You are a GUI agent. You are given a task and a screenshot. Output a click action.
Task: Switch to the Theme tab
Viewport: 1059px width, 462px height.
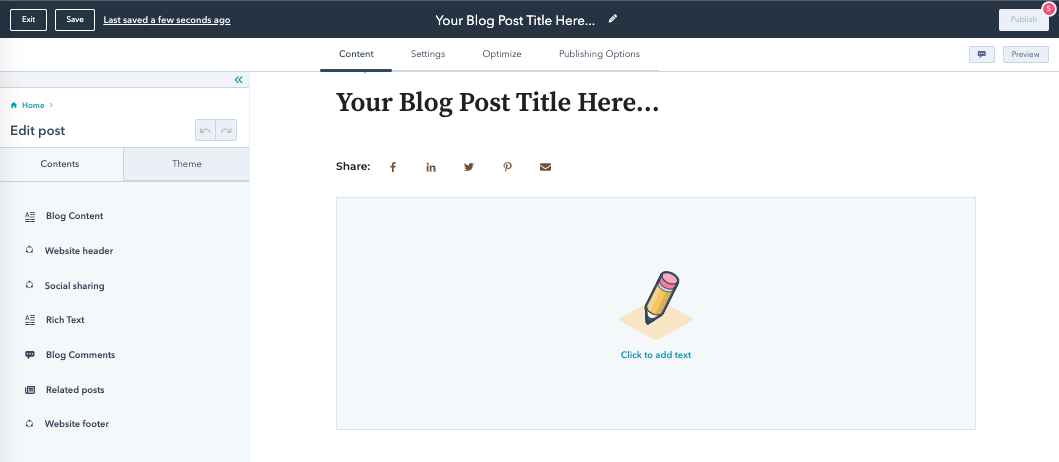coord(186,164)
